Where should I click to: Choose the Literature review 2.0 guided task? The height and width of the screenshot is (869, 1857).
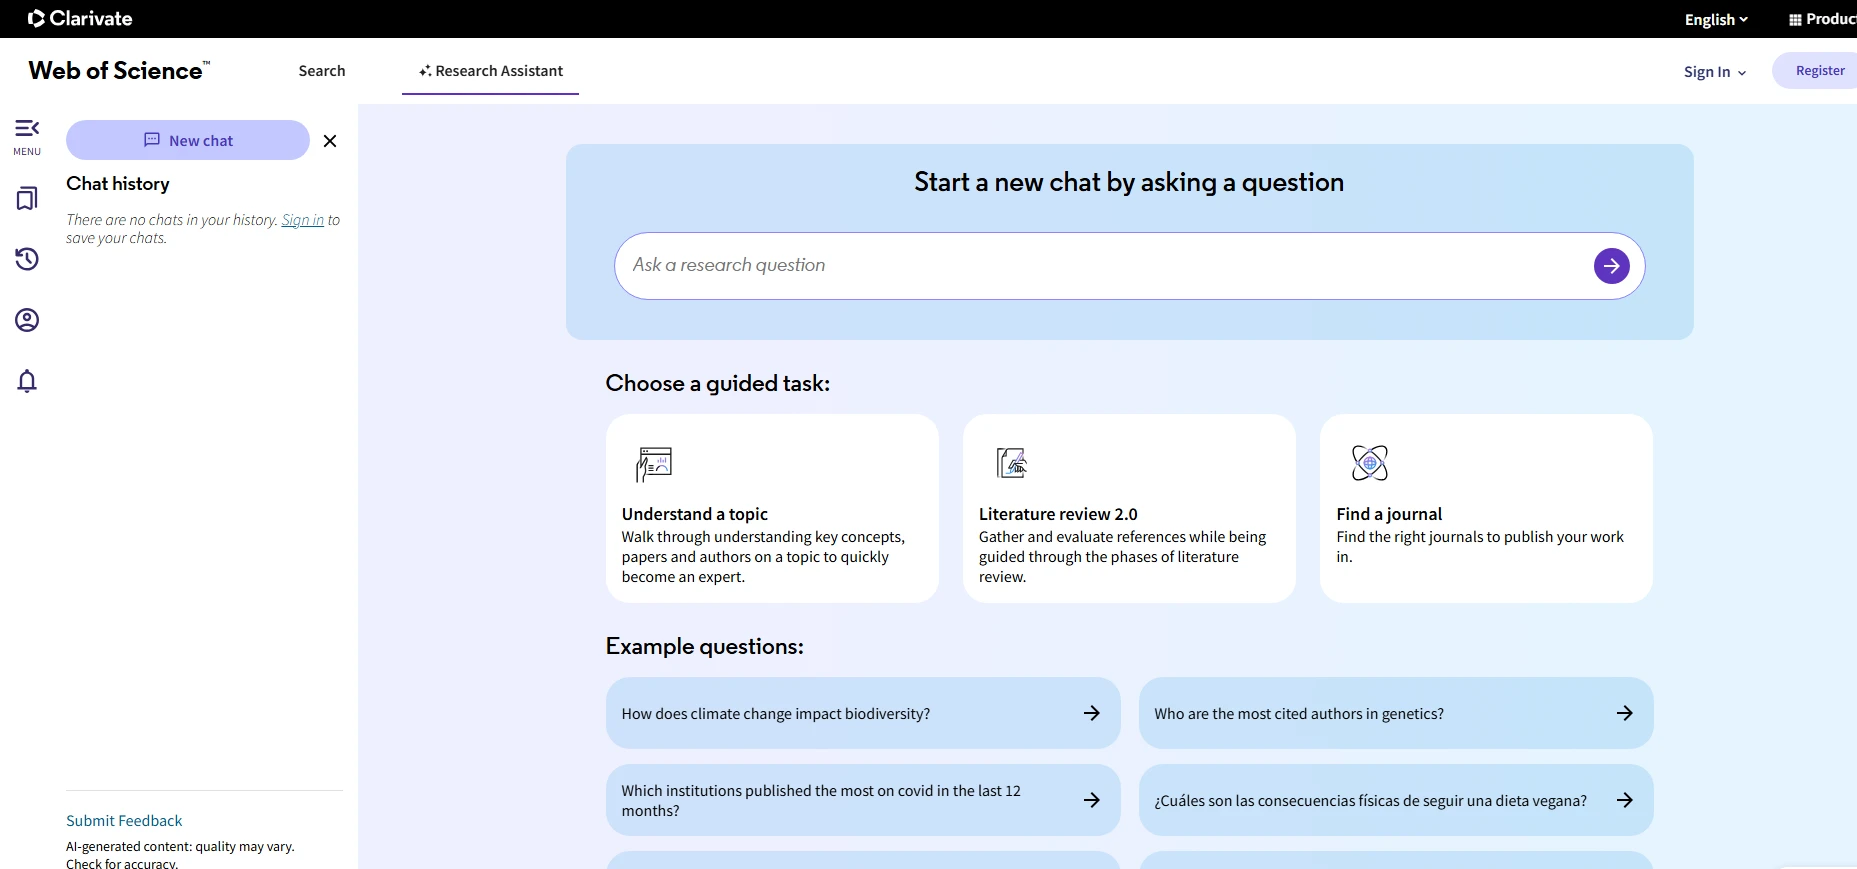click(x=1129, y=509)
